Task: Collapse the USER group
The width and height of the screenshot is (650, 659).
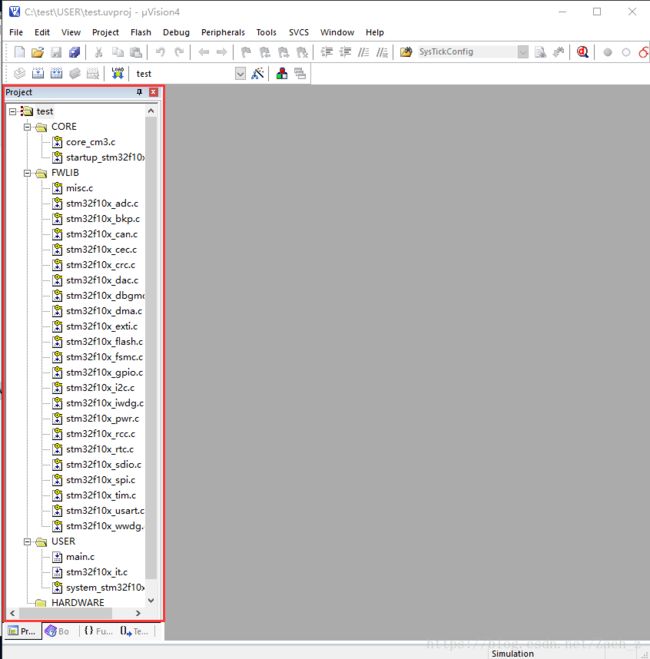Action: pos(27,542)
